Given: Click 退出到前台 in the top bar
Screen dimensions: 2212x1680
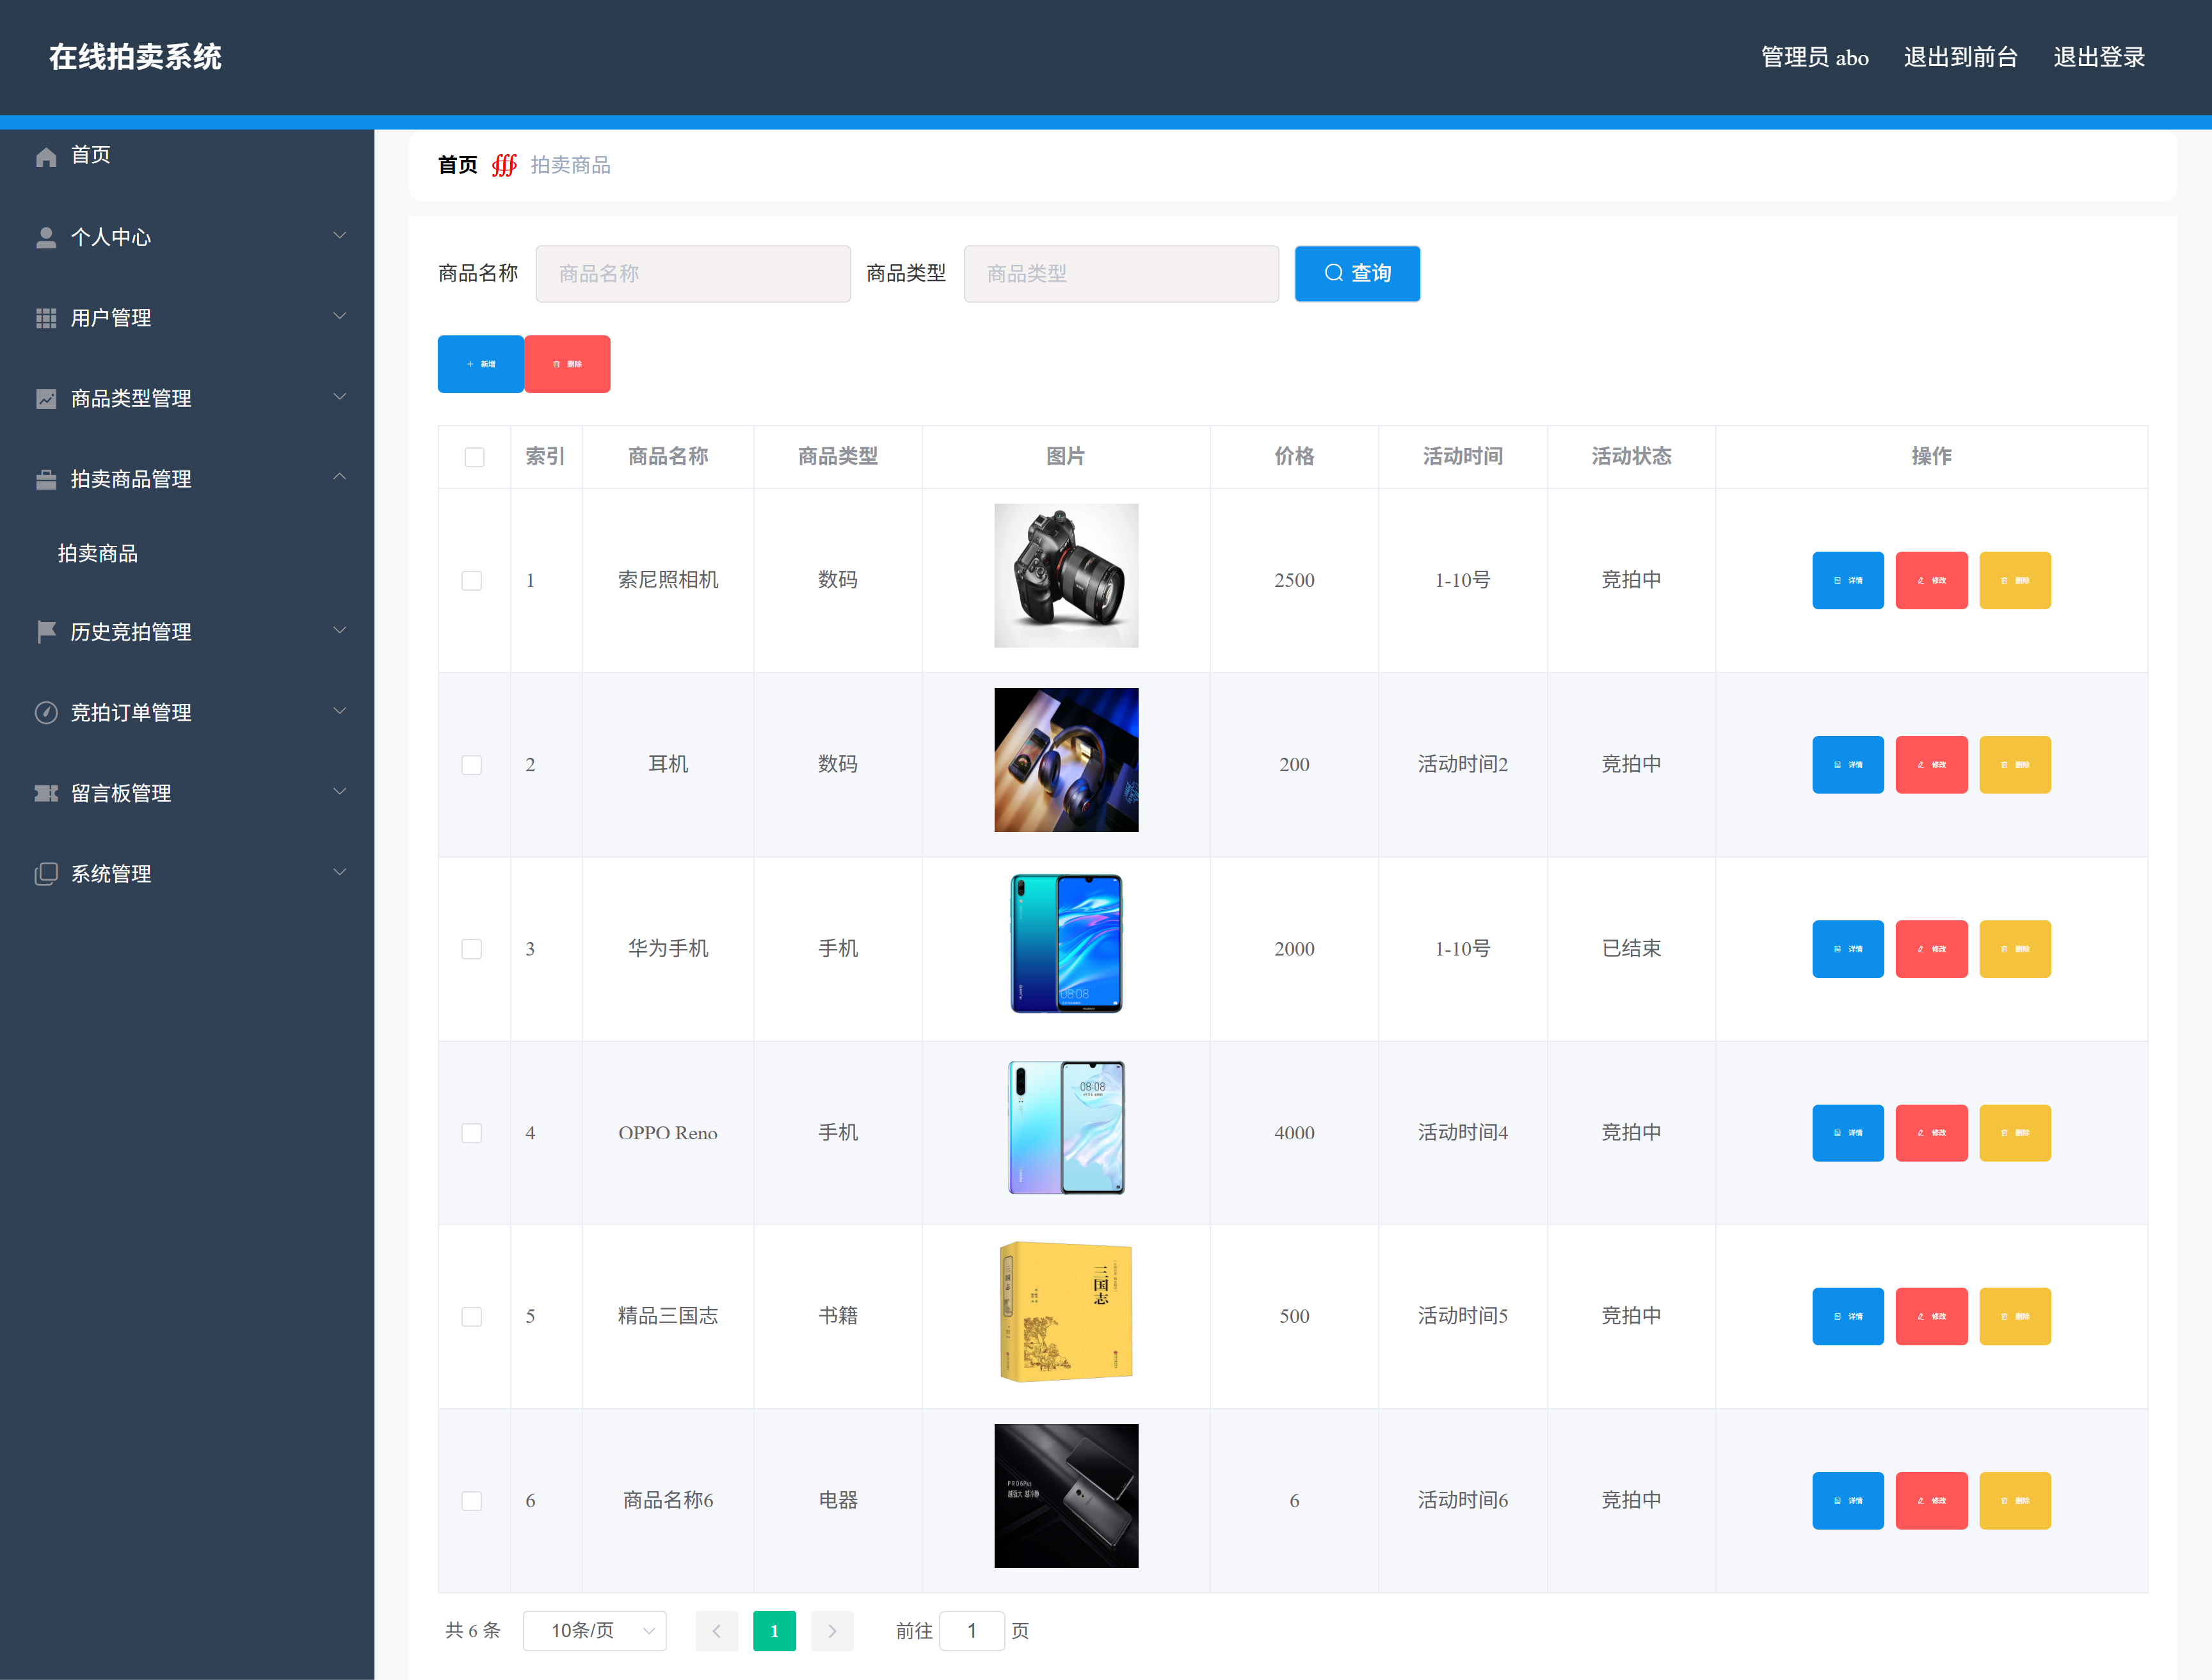Looking at the screenshot, I should [x=1960, y=57].
